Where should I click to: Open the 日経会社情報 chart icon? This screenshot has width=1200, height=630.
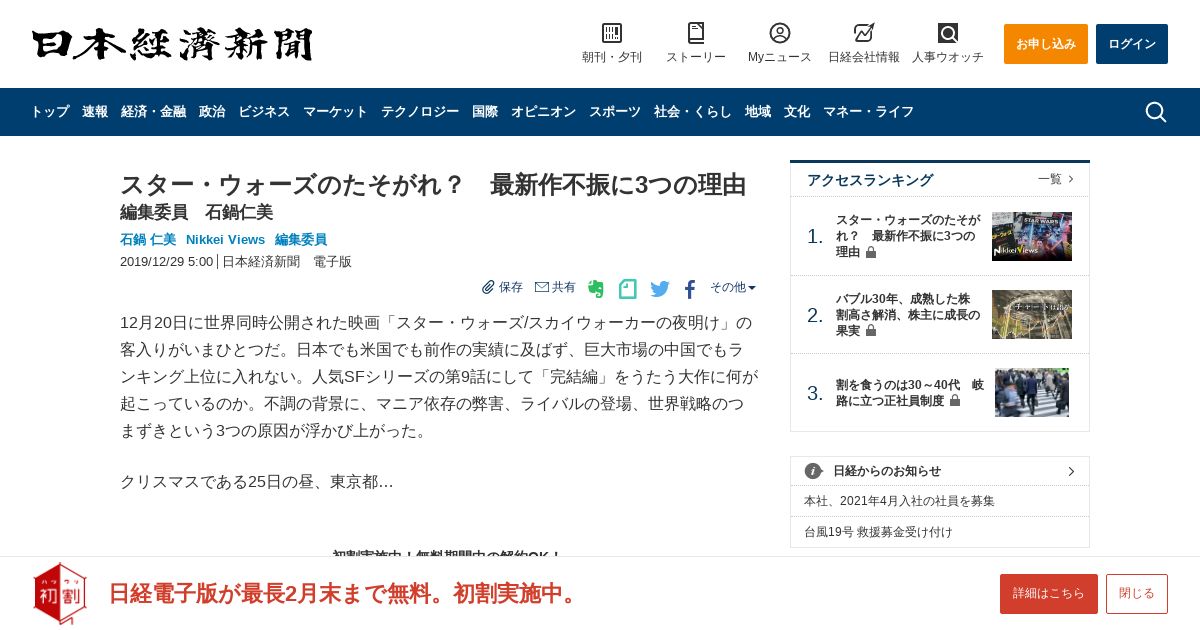click(x=864, y=33)
